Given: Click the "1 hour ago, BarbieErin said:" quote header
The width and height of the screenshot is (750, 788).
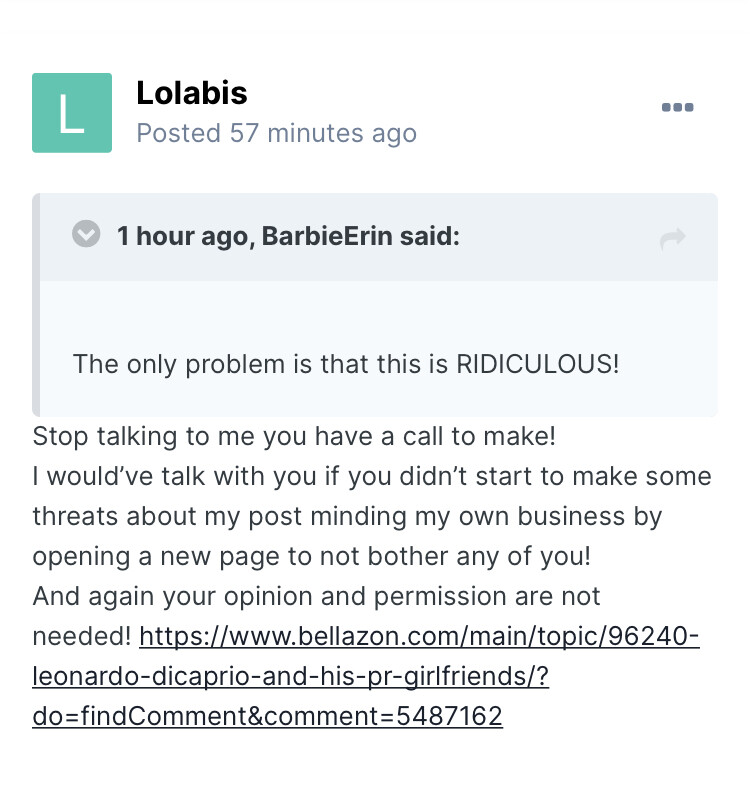Looking at the screenshot, I should click(x=288, y=237).
